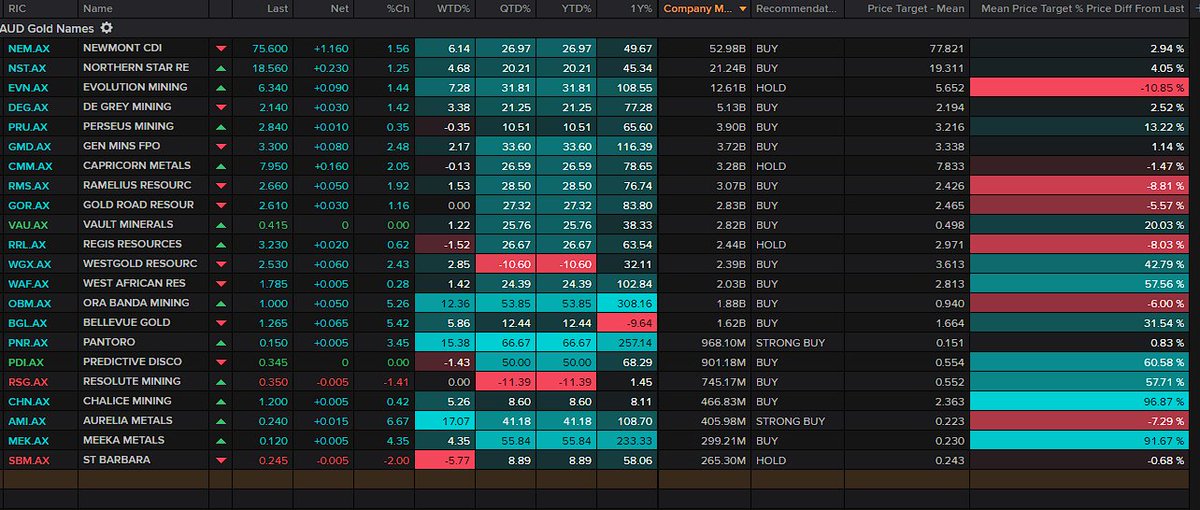
Task: Click trend arrow for De Grey Mining
Action: pos(221,107)
